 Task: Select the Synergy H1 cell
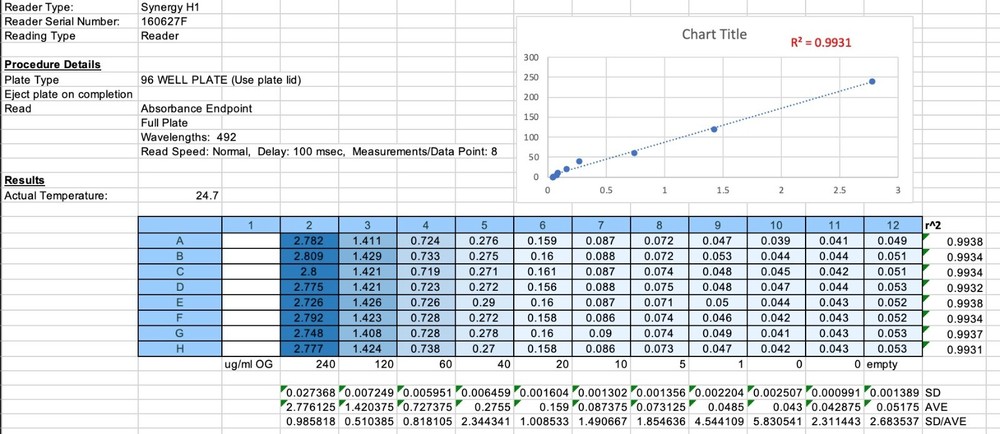(164, 7)
